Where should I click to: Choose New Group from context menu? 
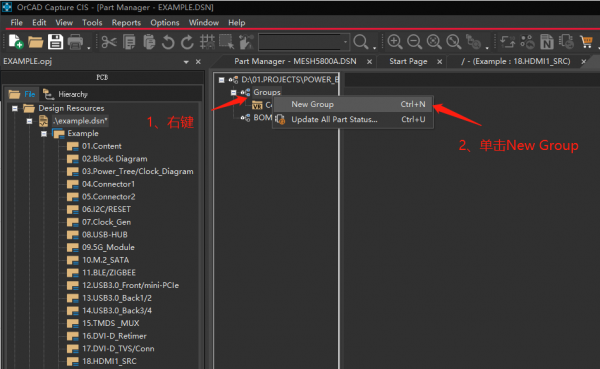pos(353,104)
